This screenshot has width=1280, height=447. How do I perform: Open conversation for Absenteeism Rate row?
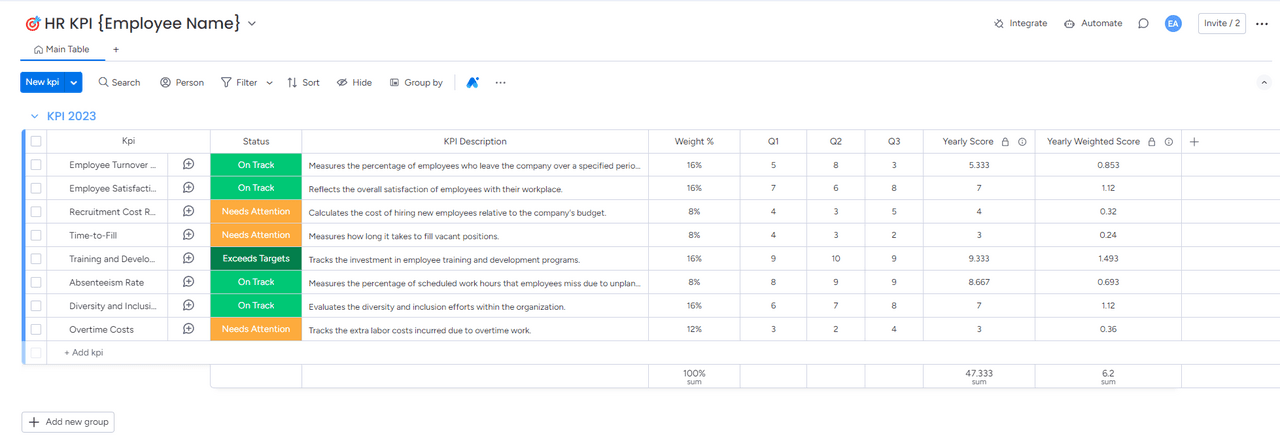[x=188, y=282]
